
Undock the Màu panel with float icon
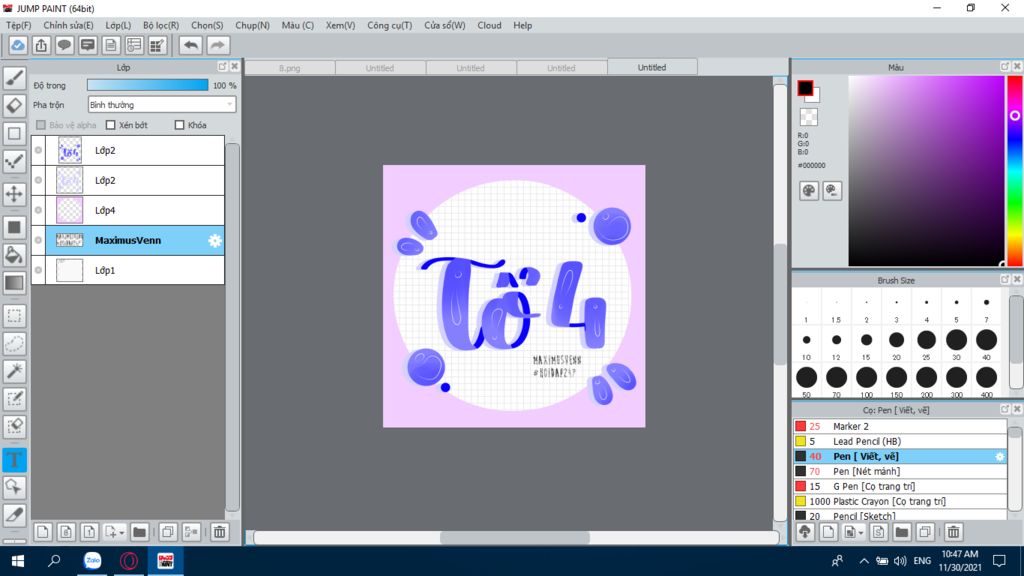pyautogui.click(x=1004, y=67)
